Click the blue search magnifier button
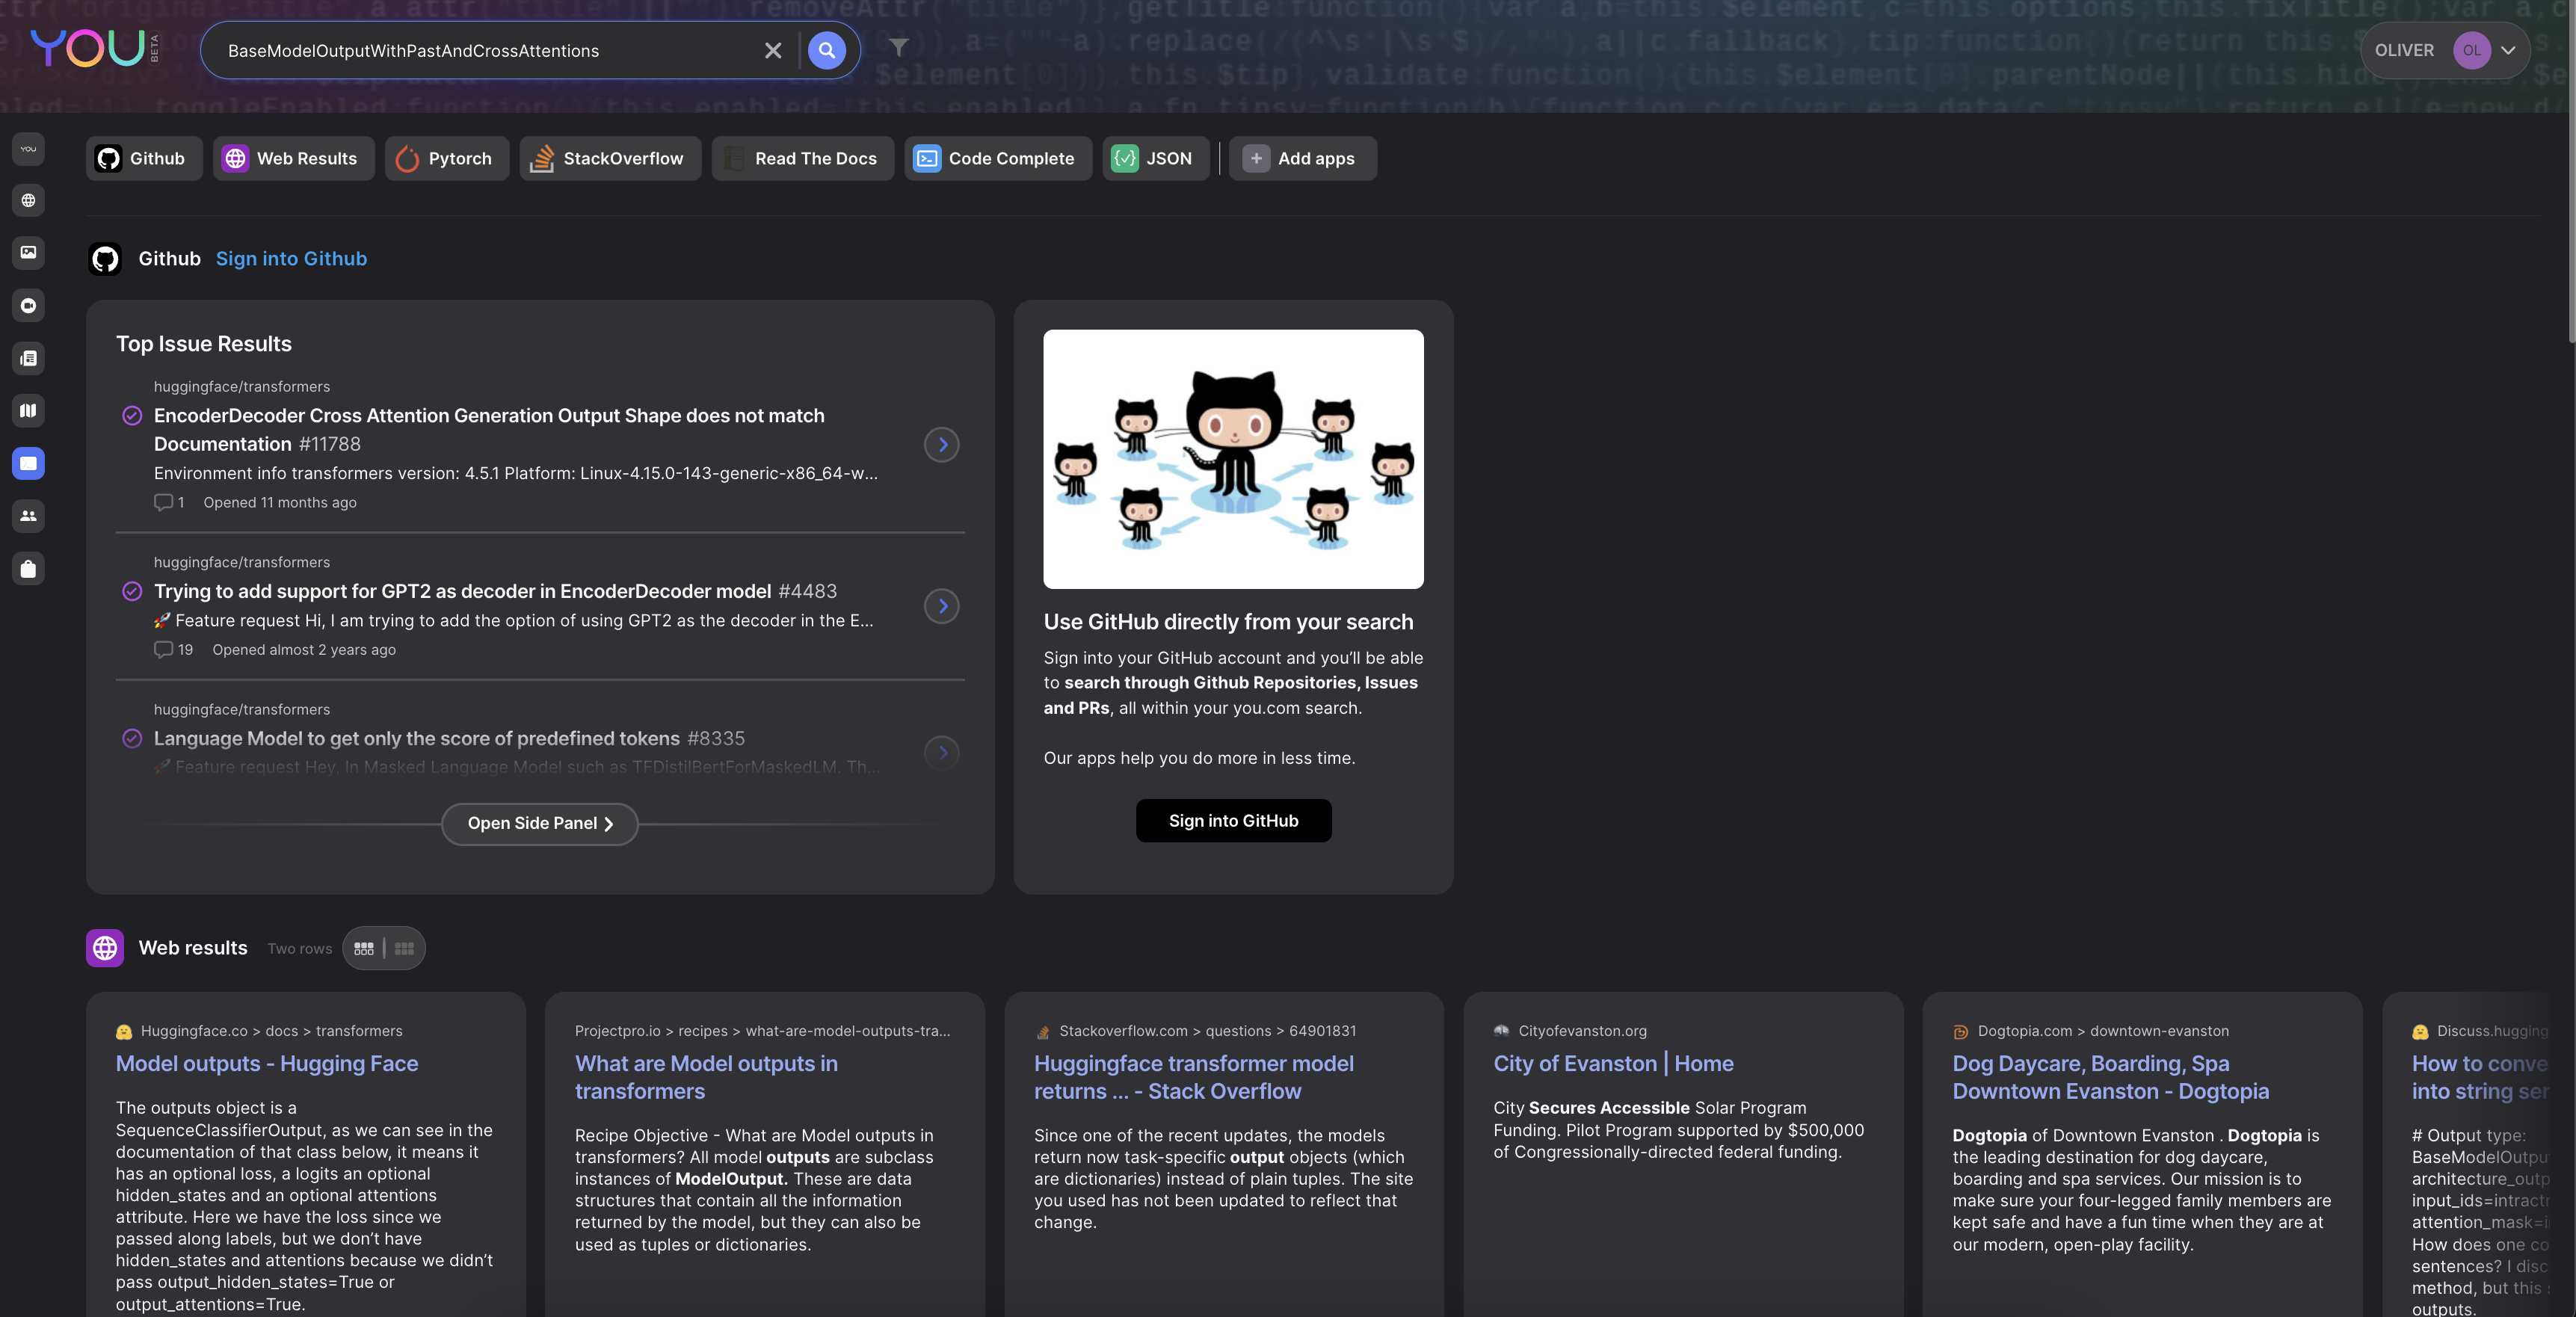The height and width of the screenshot is (1317, 2576). [x=826, y=50]
